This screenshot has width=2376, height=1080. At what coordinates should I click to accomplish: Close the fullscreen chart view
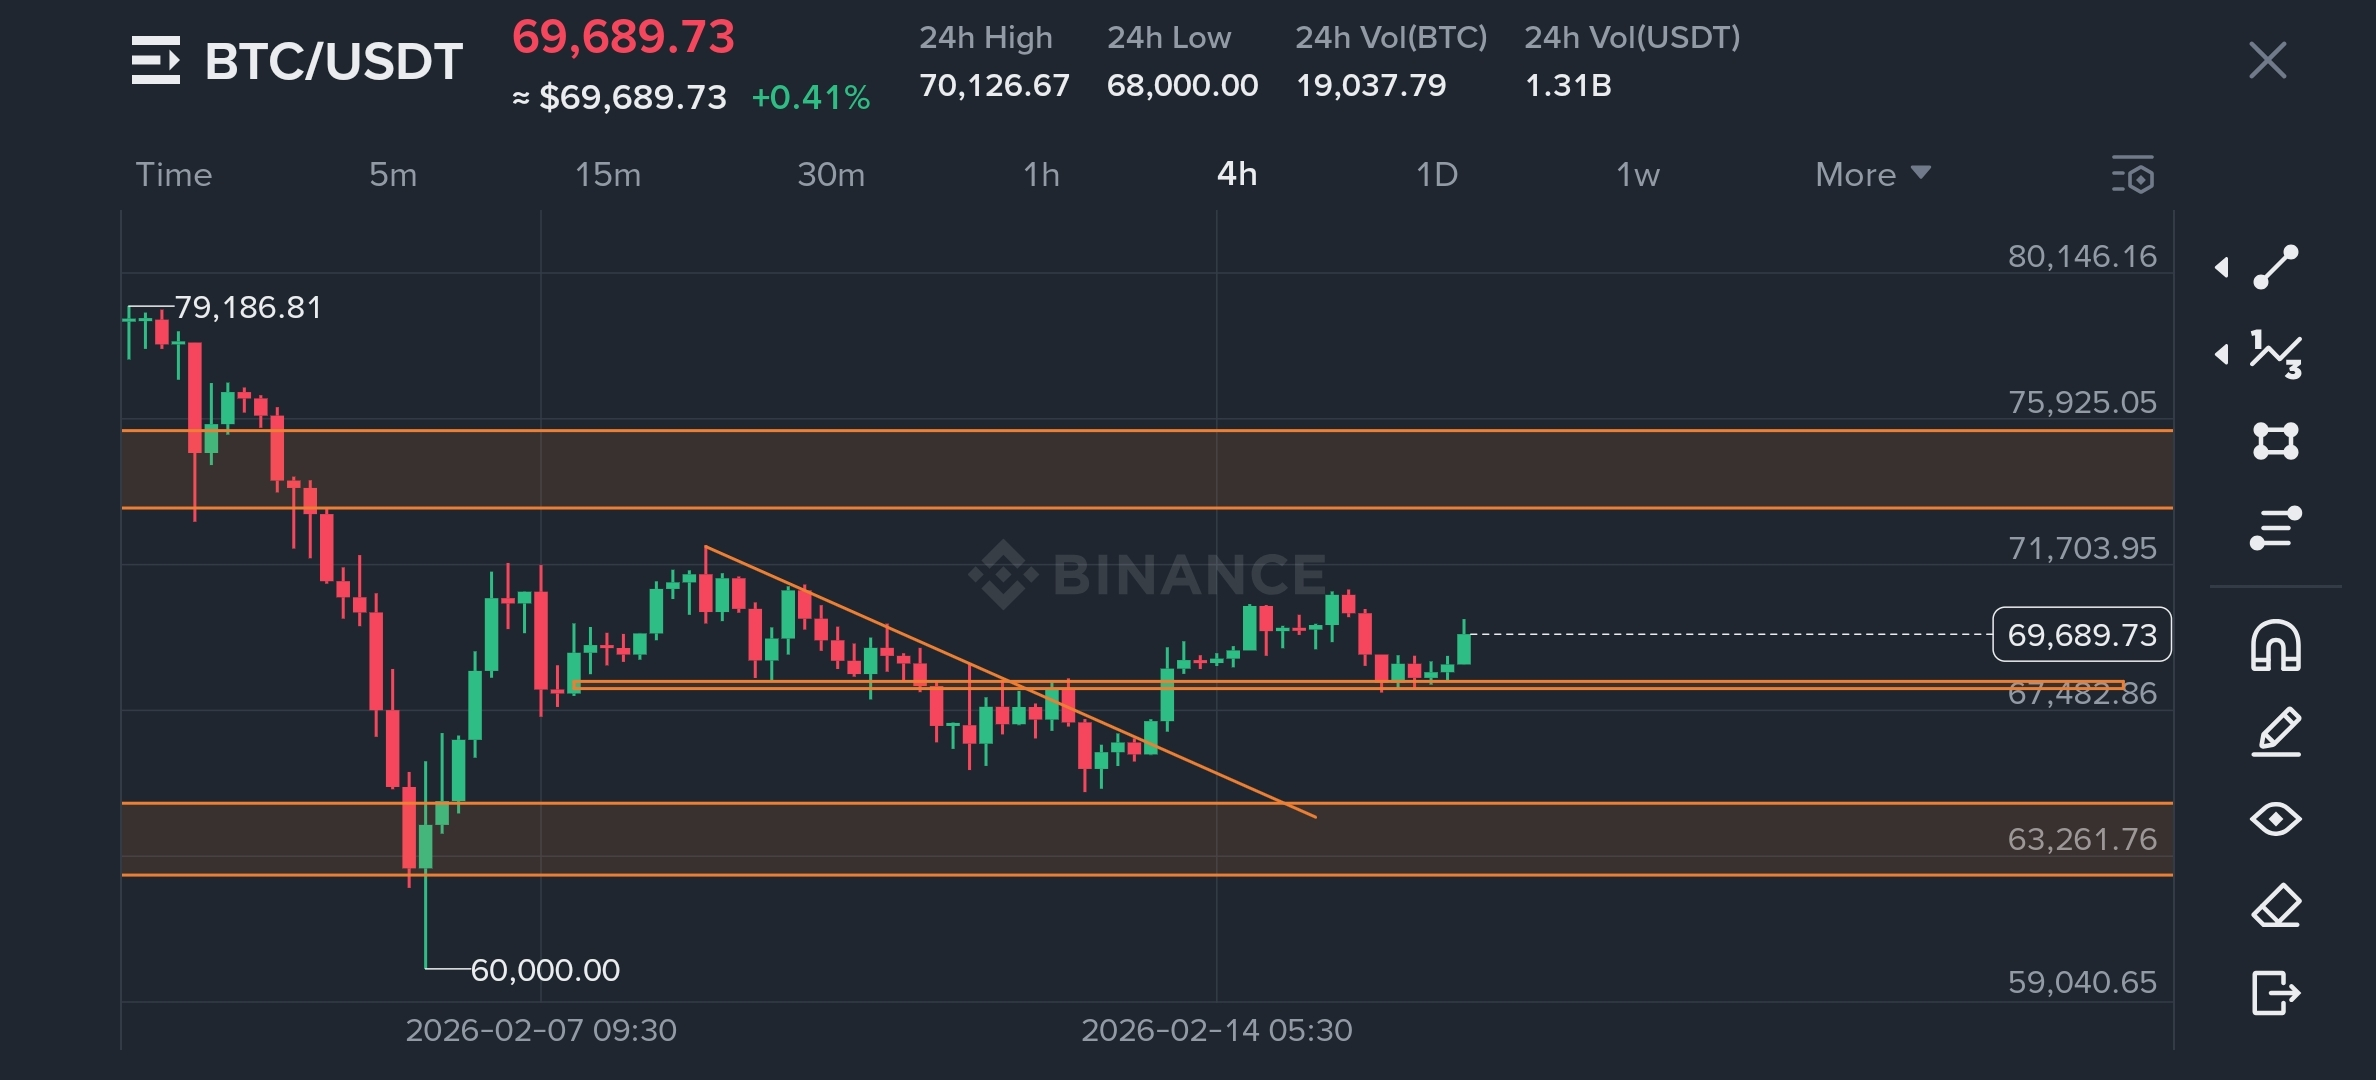tap(2267, 61)
